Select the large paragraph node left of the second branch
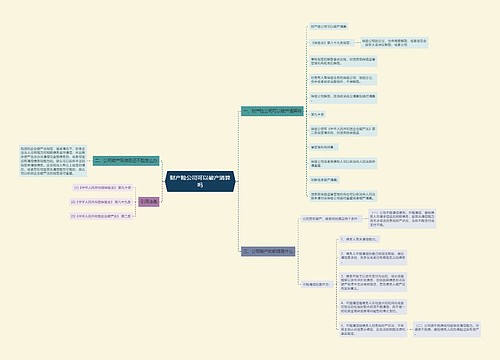The image size is (500, 360). [x=53, y=161]
